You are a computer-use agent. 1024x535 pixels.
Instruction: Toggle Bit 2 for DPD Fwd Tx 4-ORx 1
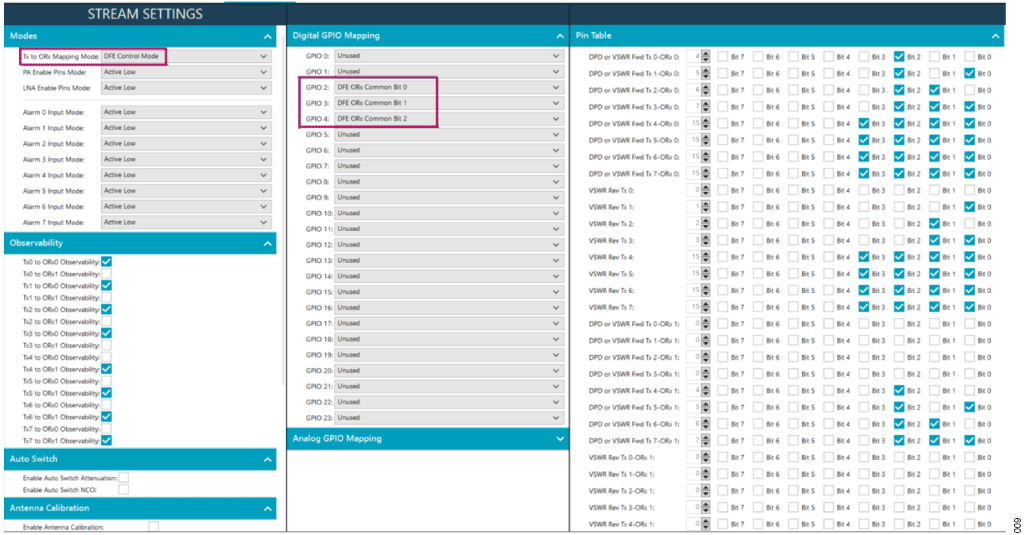click(x=899, y=391)
